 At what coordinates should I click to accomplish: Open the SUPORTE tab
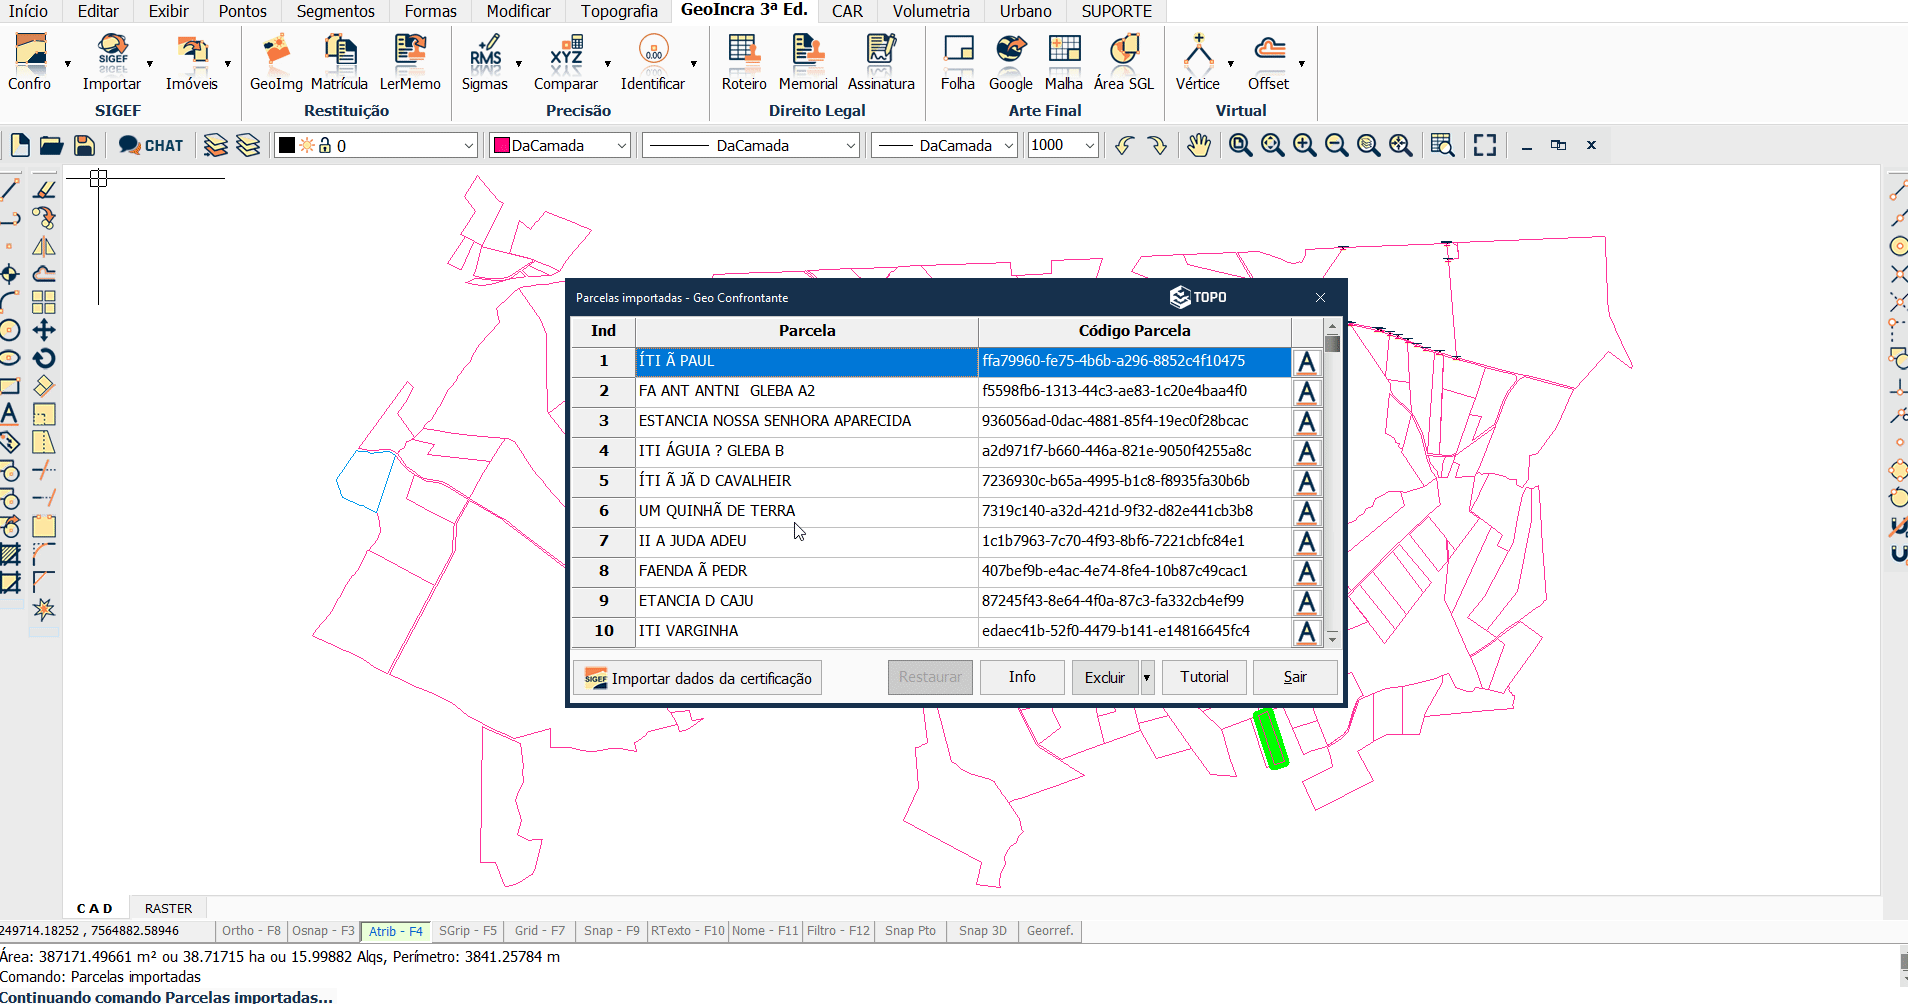[1116, 11]
